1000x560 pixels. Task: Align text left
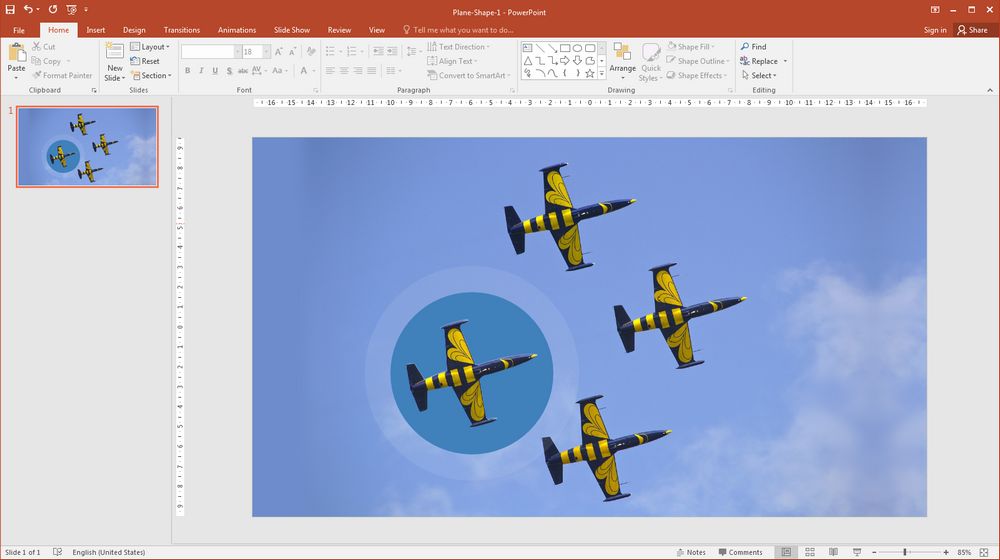(330, 71)
